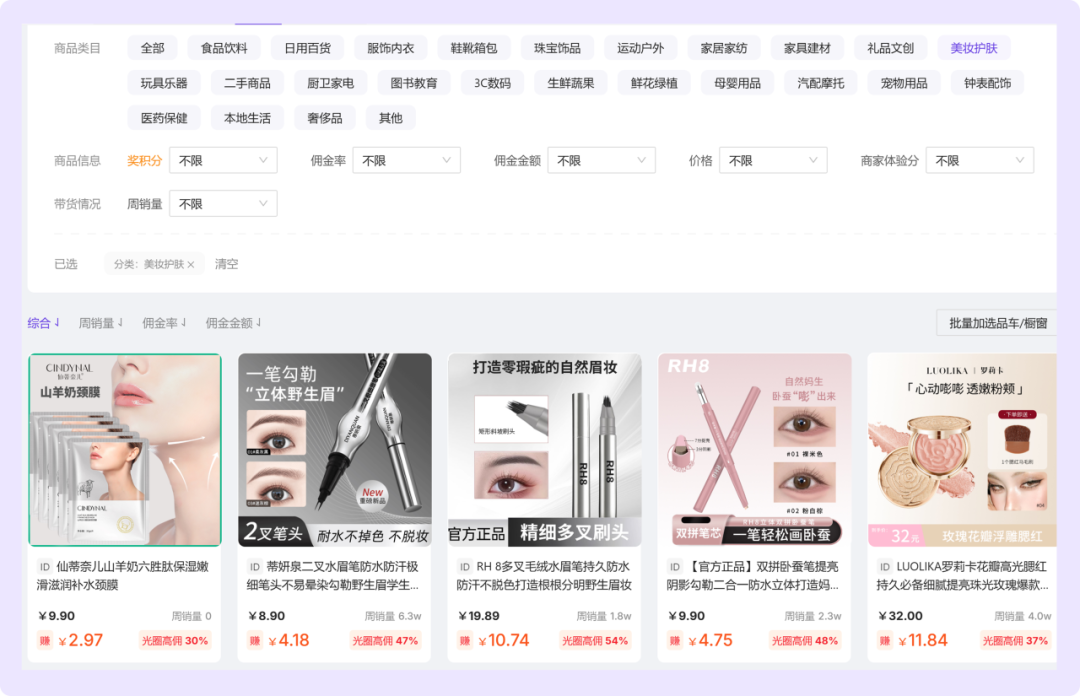This screenshot has width=1080, height=696.
Task: Open the 山羊奶颈膜 product image
Action: [125, 450]
